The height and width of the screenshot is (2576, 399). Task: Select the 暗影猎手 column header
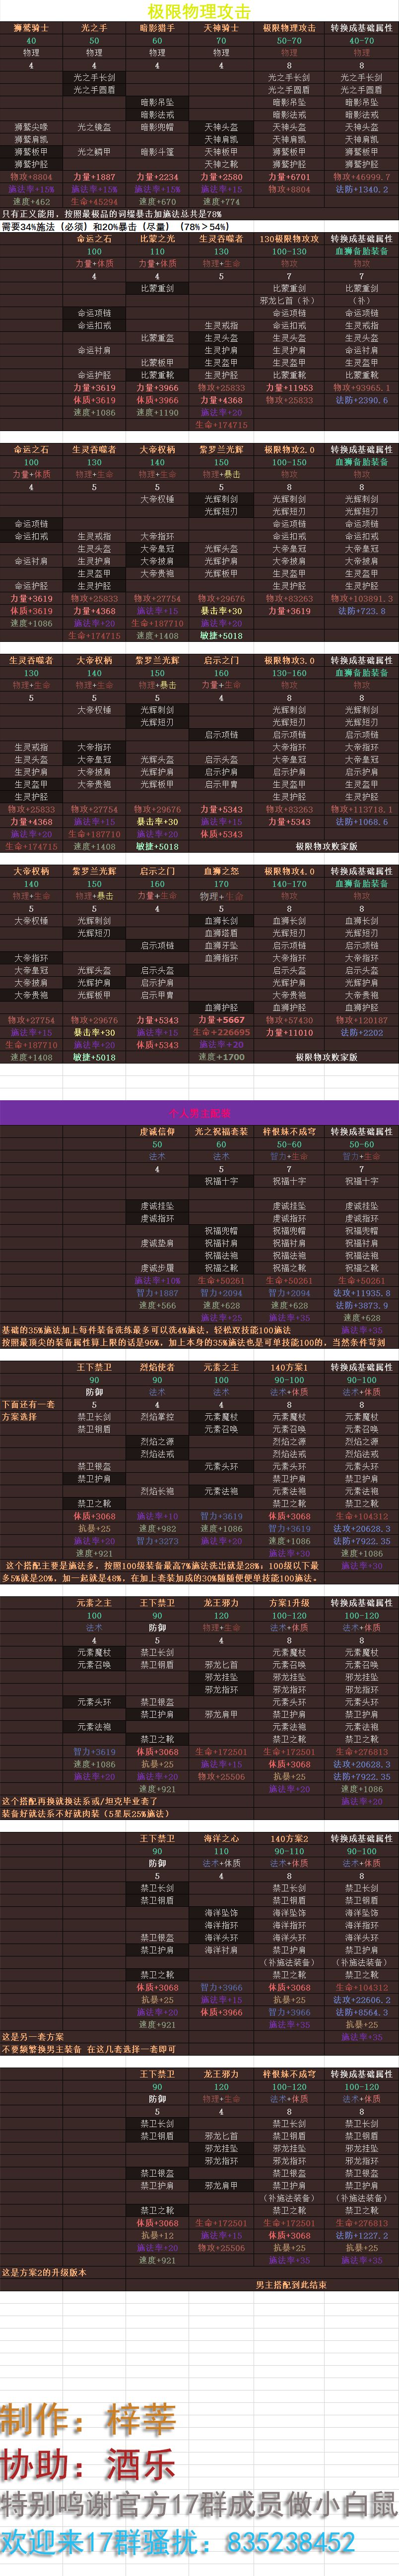[x=157, y=28]
